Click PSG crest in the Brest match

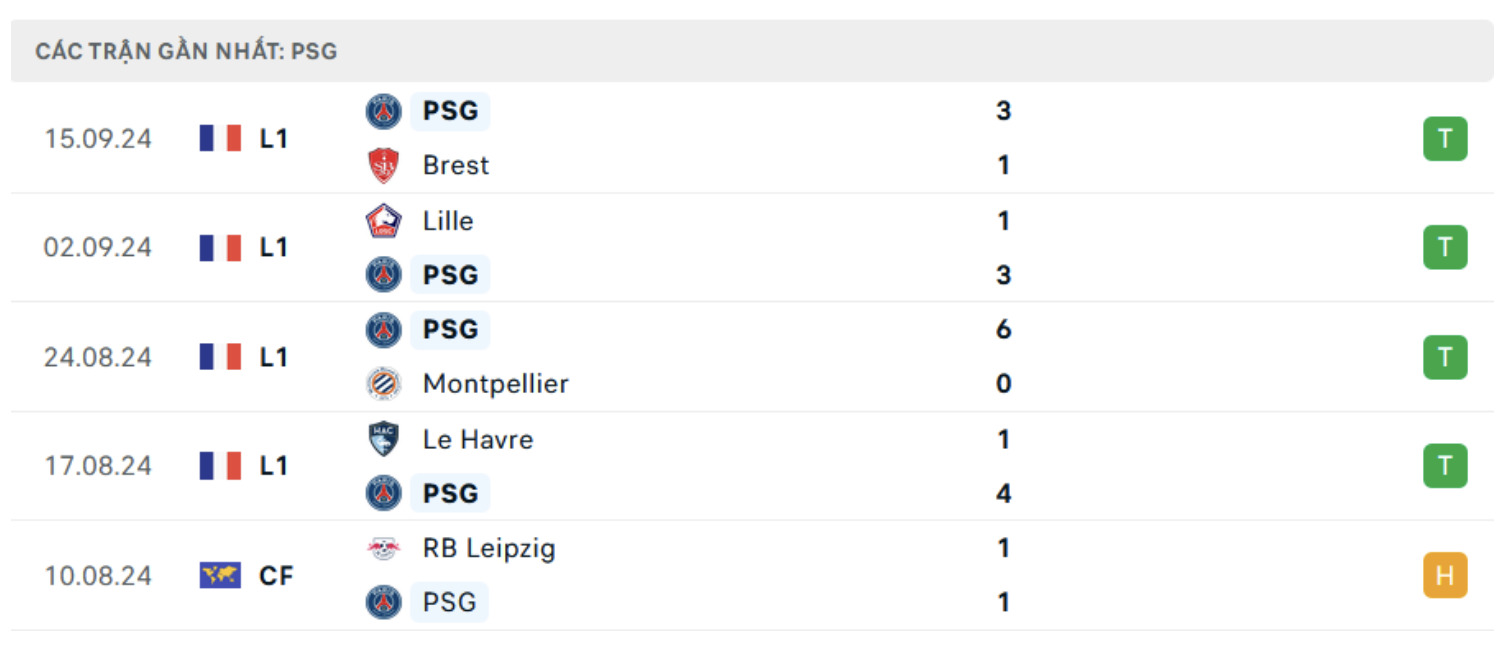coord(384,111)
